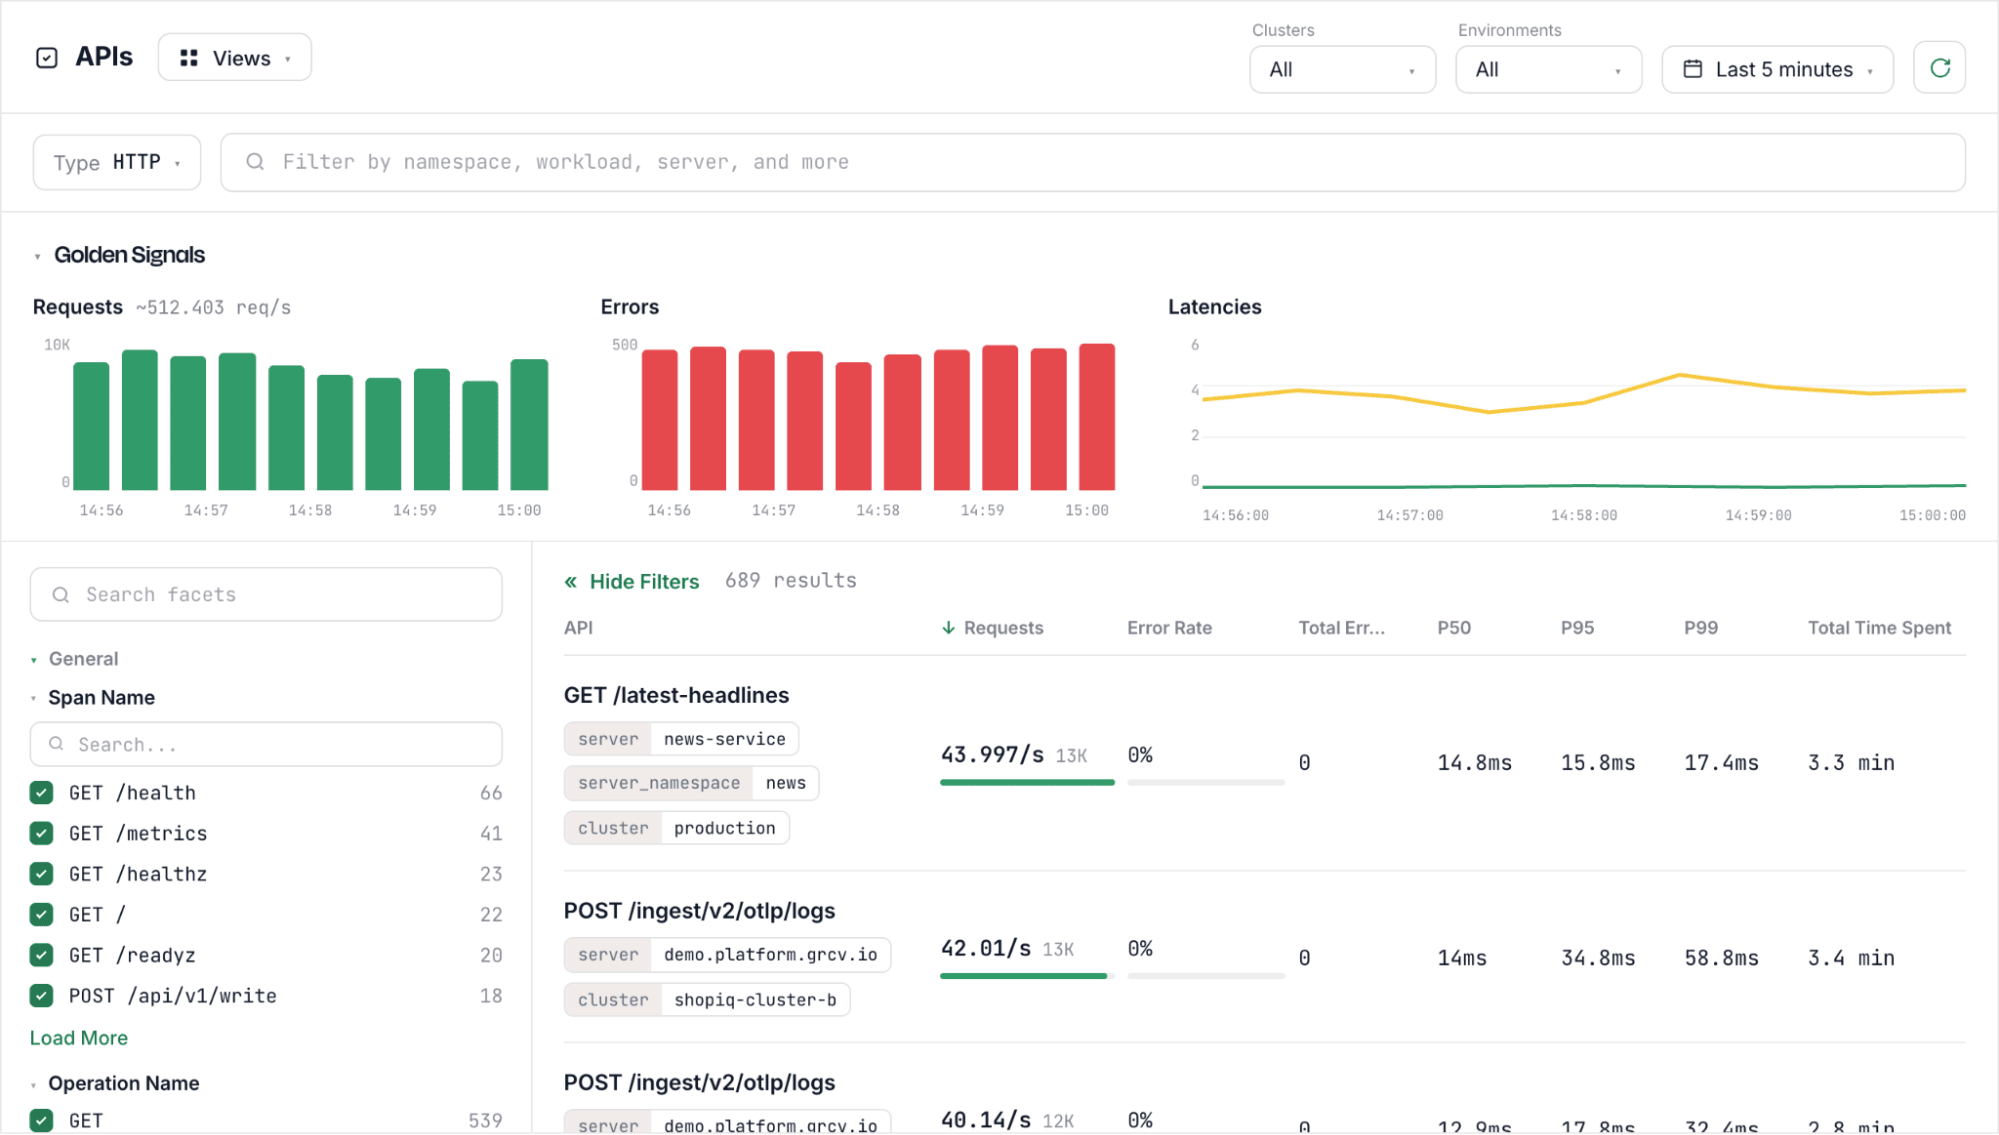
Task: Open the Clusters dropdown
Action: coord(1342,70)
